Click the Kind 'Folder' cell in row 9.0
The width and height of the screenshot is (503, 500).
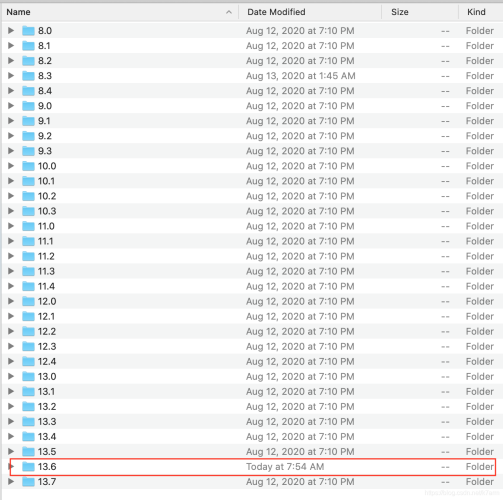[480, 106]
